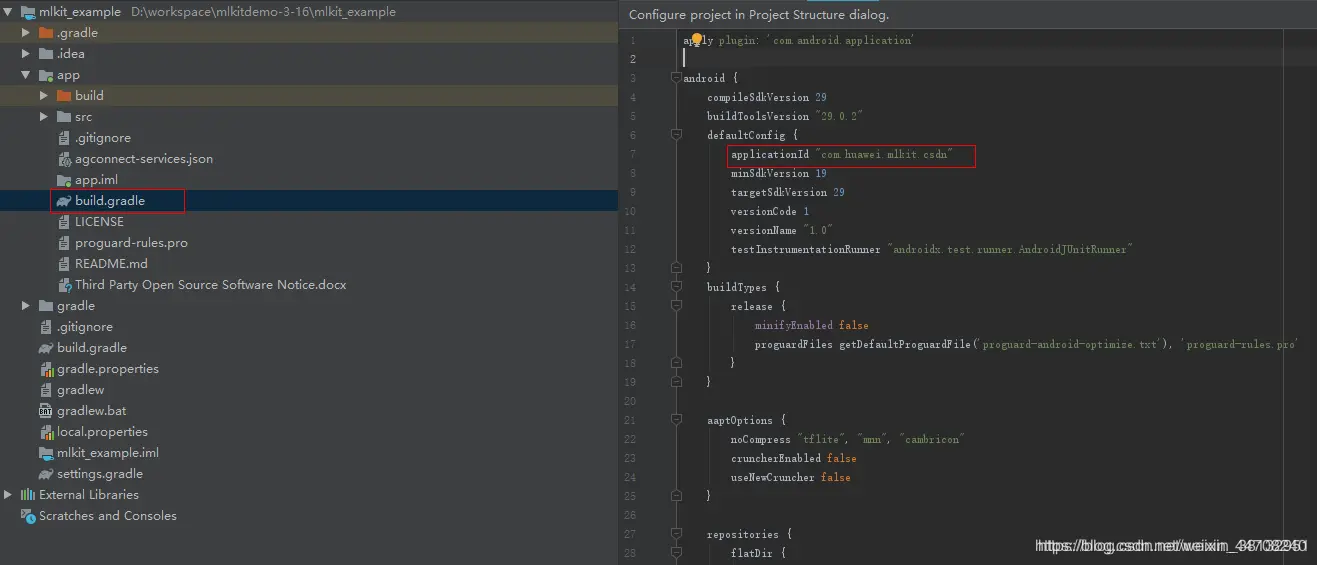Screen dimensions: 1317x565
Task: Fold the aaptOptions block gutter marker
Action: tap(676, 420)
